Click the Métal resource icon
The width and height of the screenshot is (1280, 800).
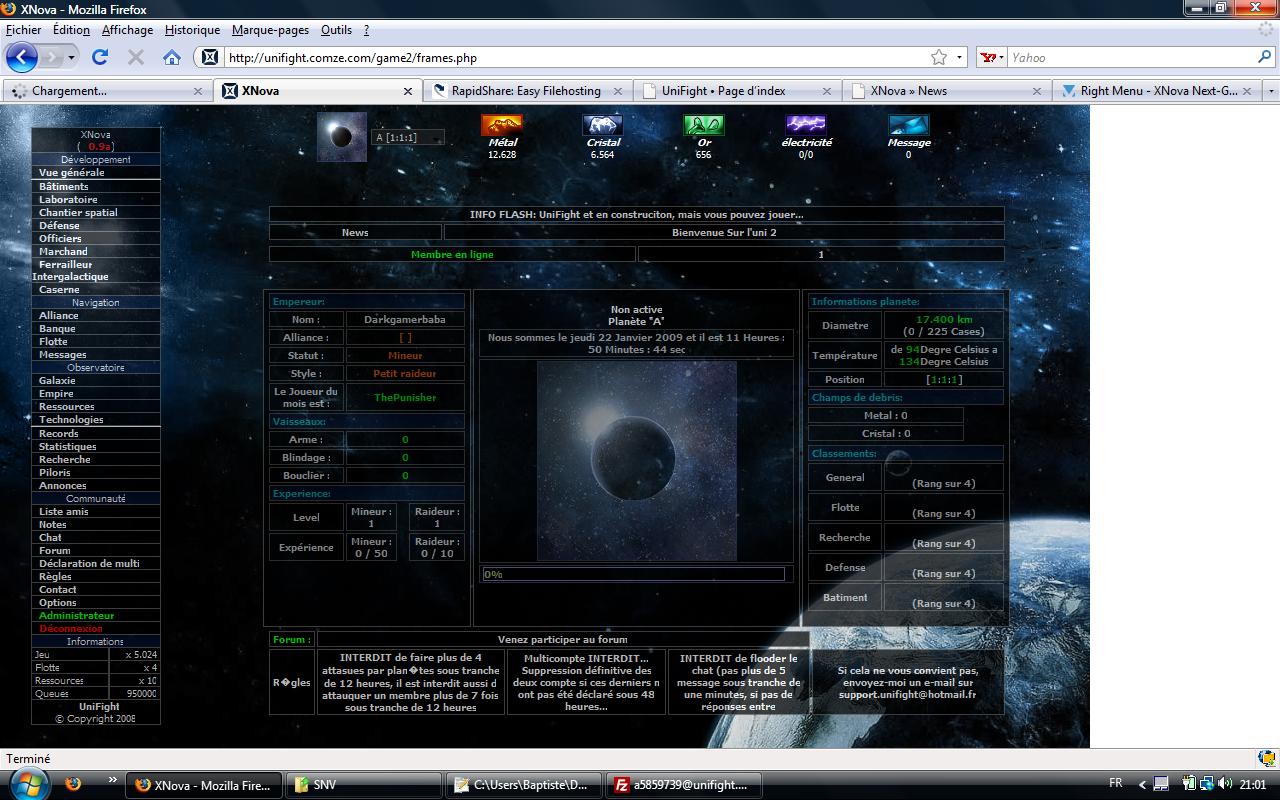(502, 125)
